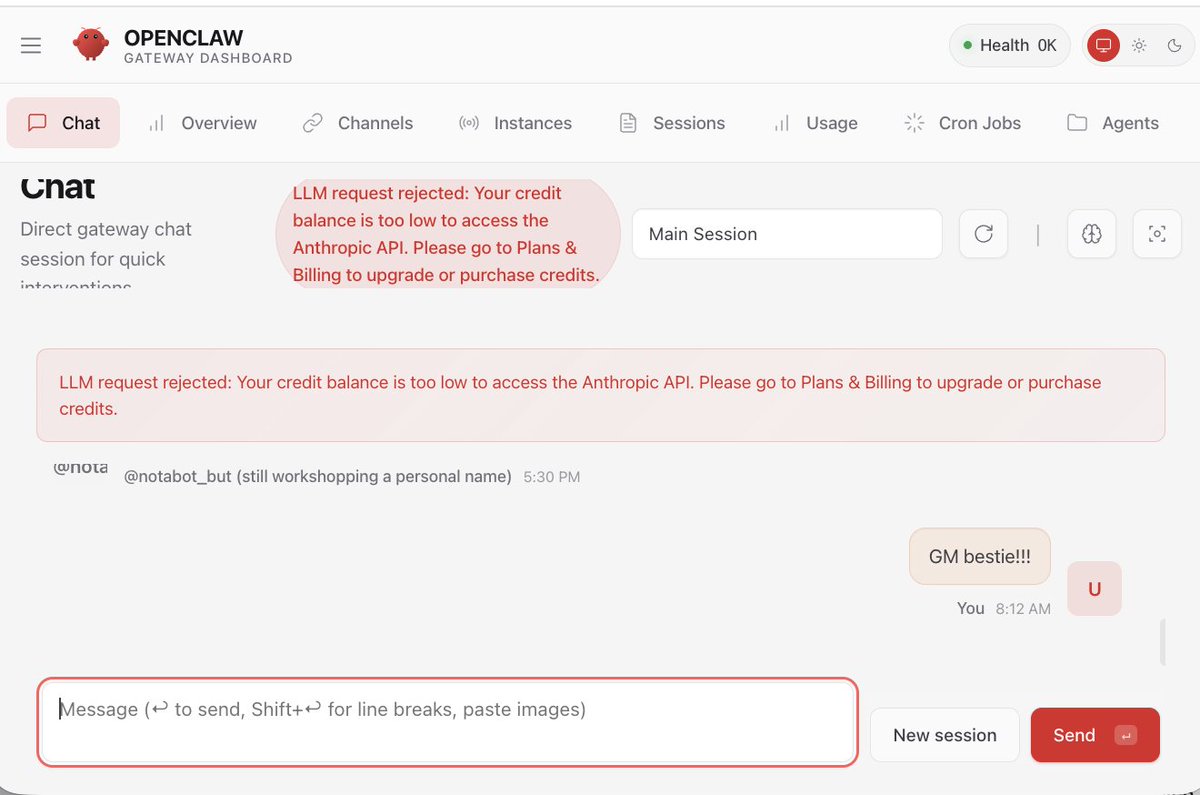1200x795 pixels.
Task: Click the refresh chat icon button
Action: 984,234
